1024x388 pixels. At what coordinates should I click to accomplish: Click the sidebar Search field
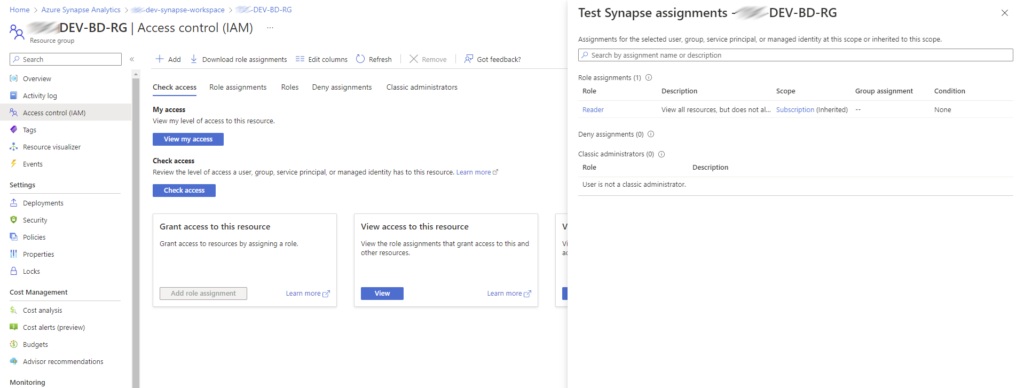[65, 59]
